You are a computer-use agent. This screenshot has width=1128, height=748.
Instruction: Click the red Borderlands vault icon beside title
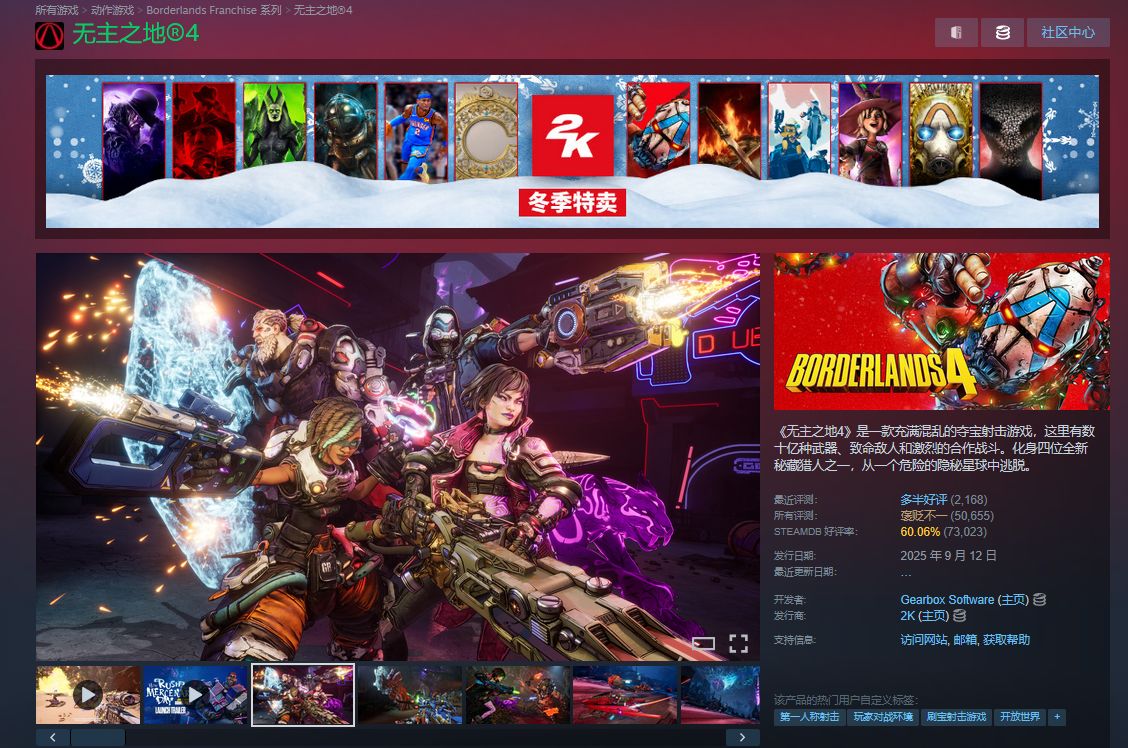pyautogui.click(x=50, y=36)
